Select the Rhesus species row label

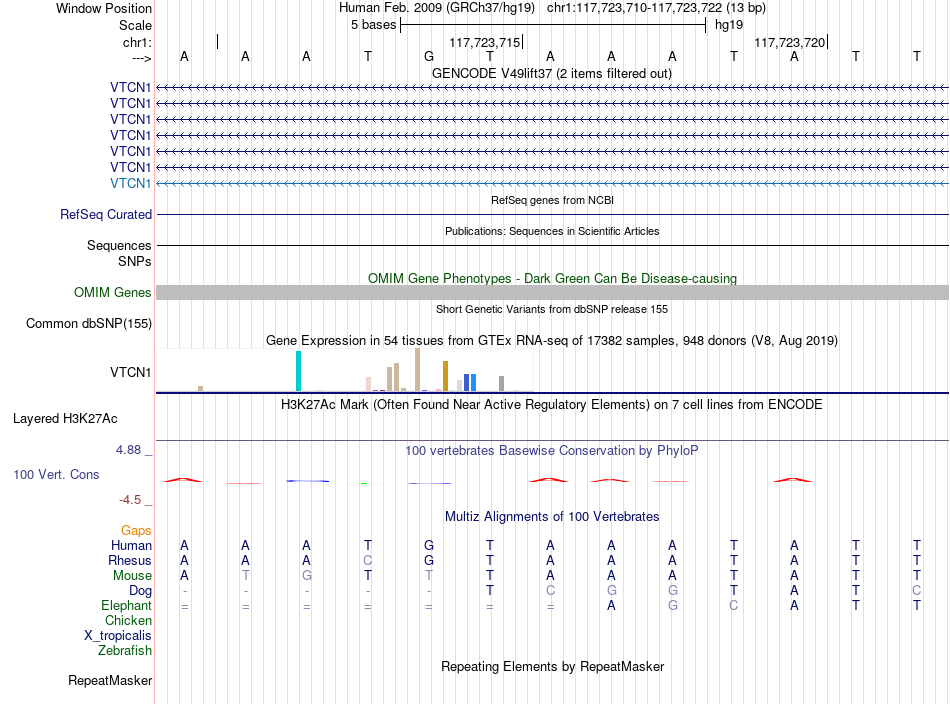[x=130, y=560]
